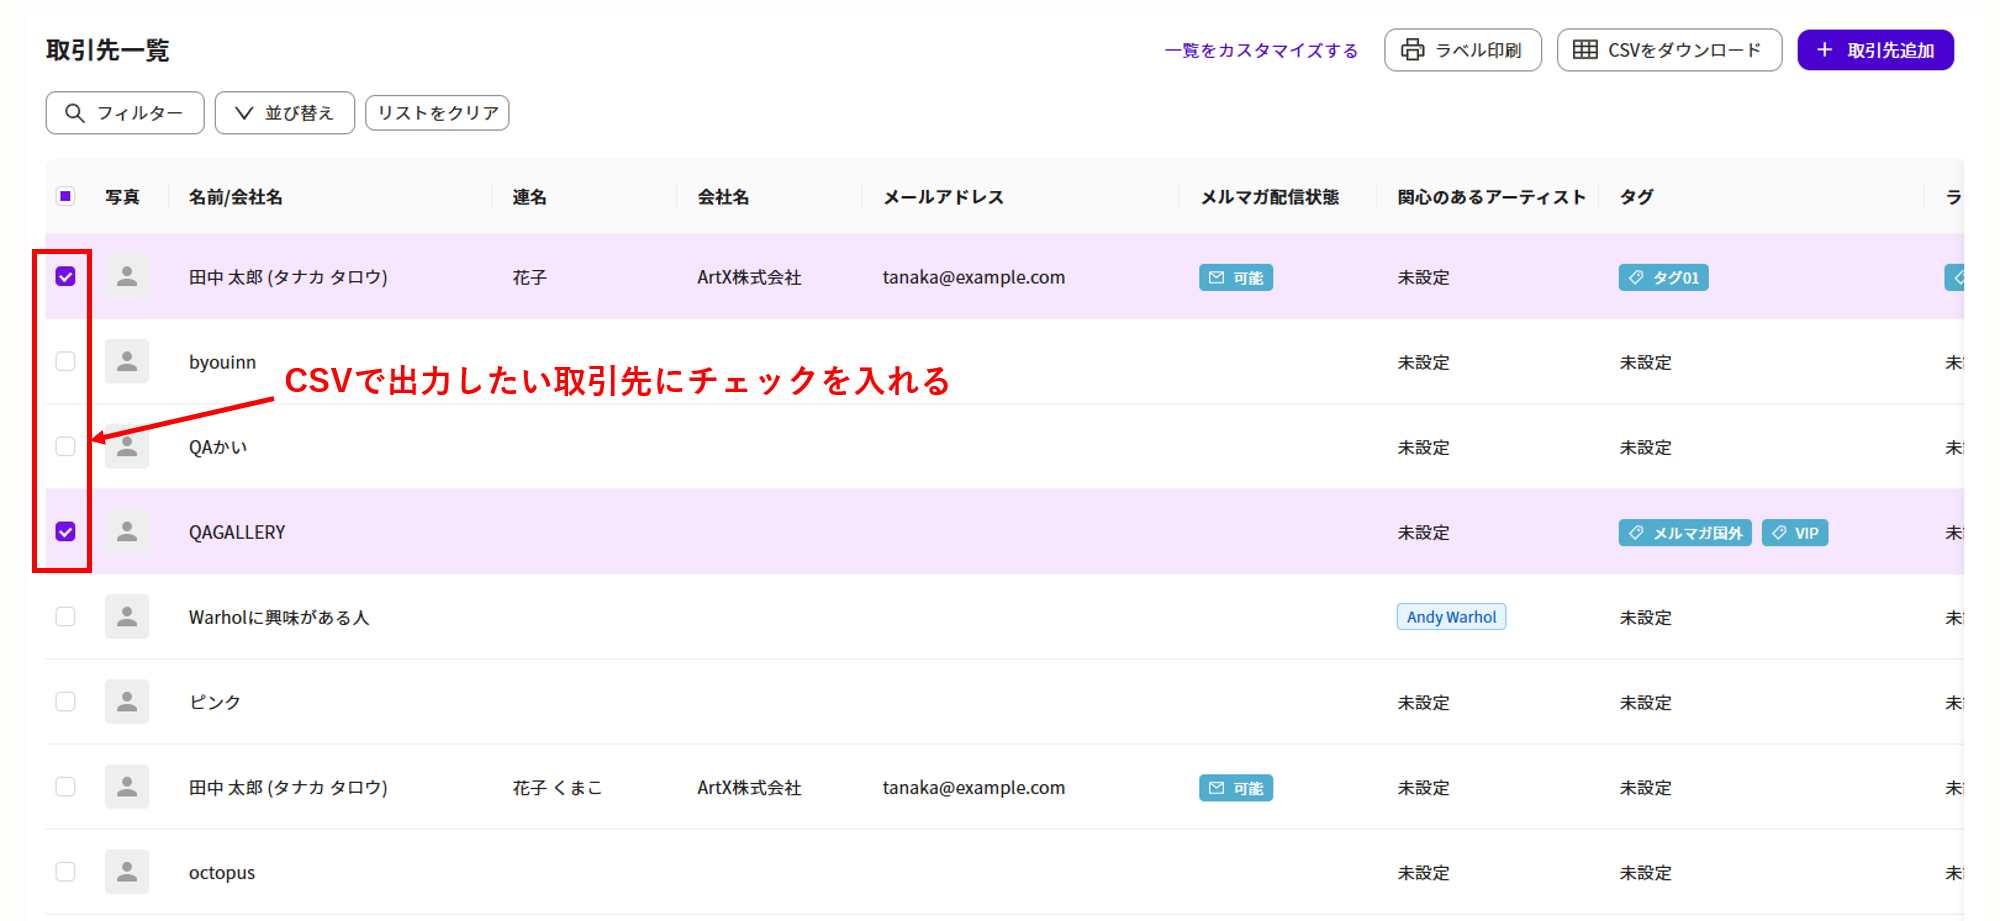Click the octopus avatar icon
2000x921 pixels.
coord(127,872)
